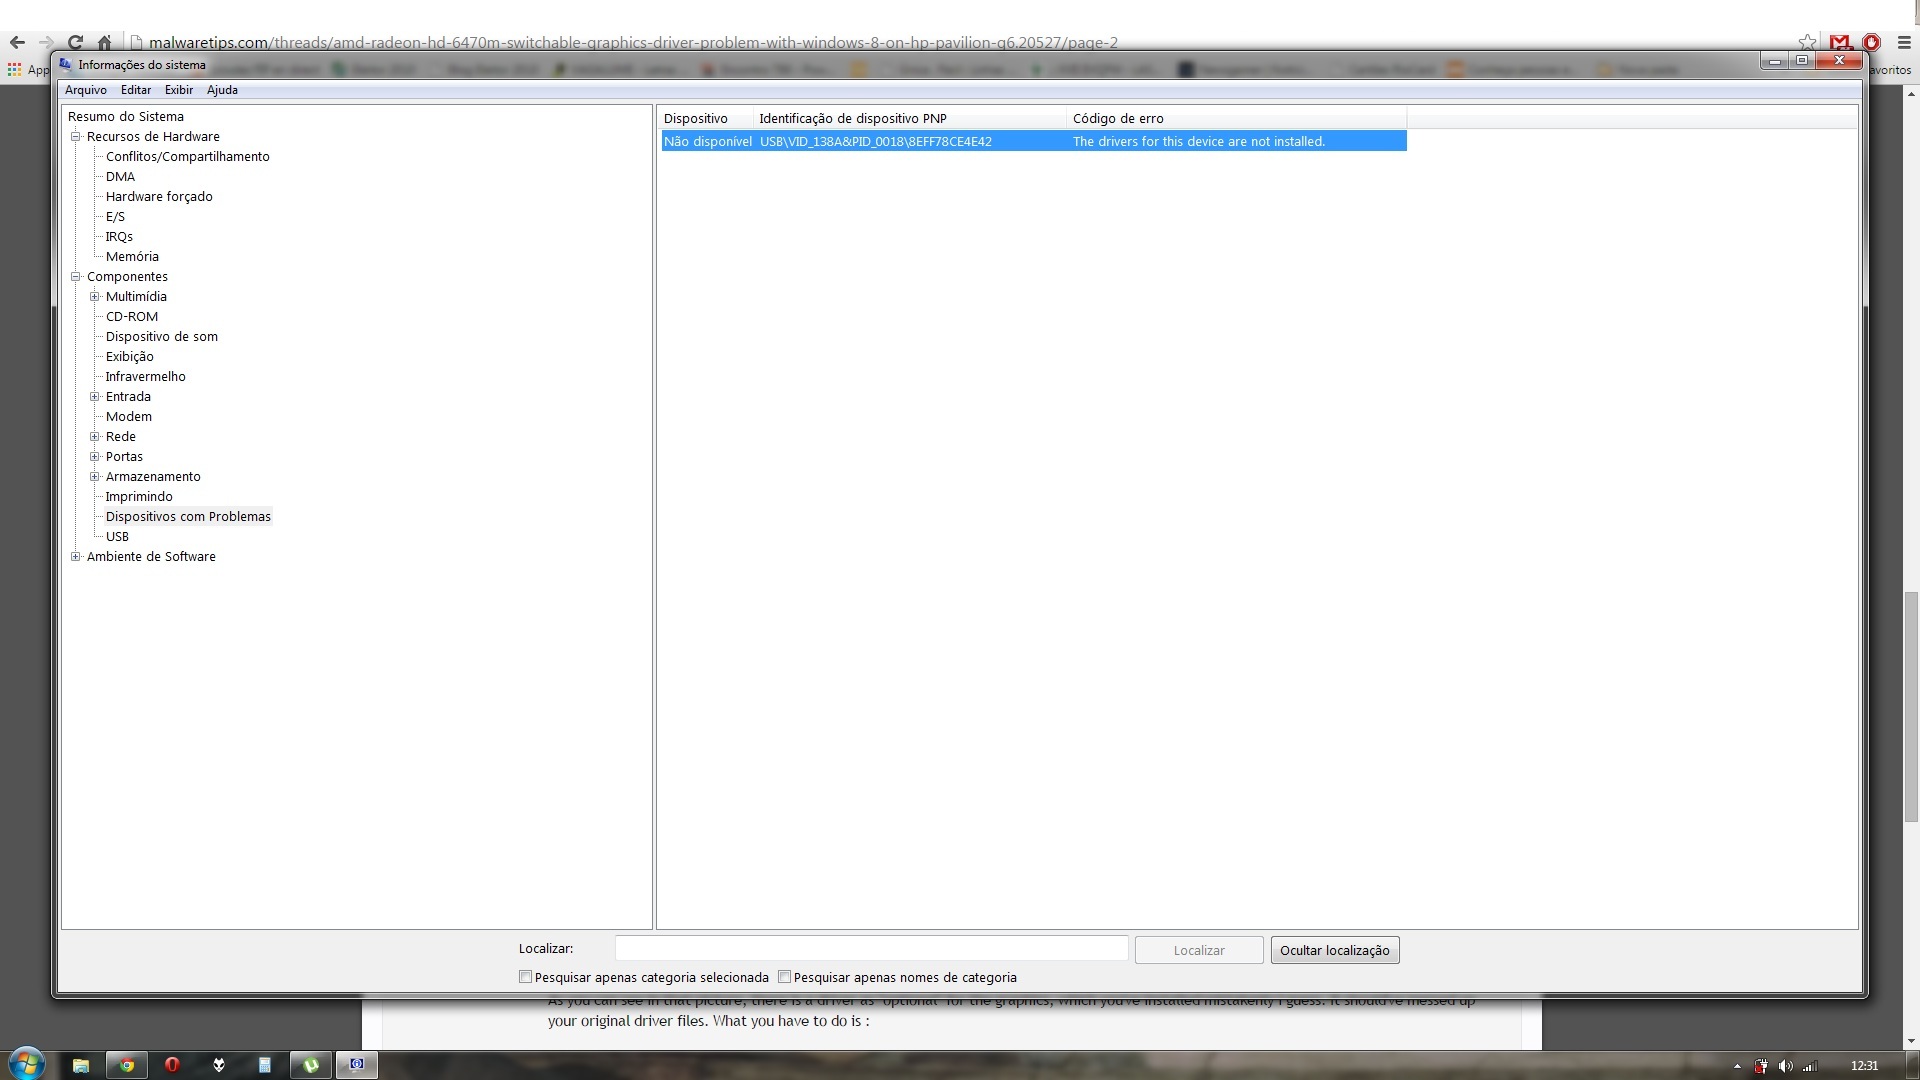Collapse the Recursos de Hardware node

click(x=75, y=137)
